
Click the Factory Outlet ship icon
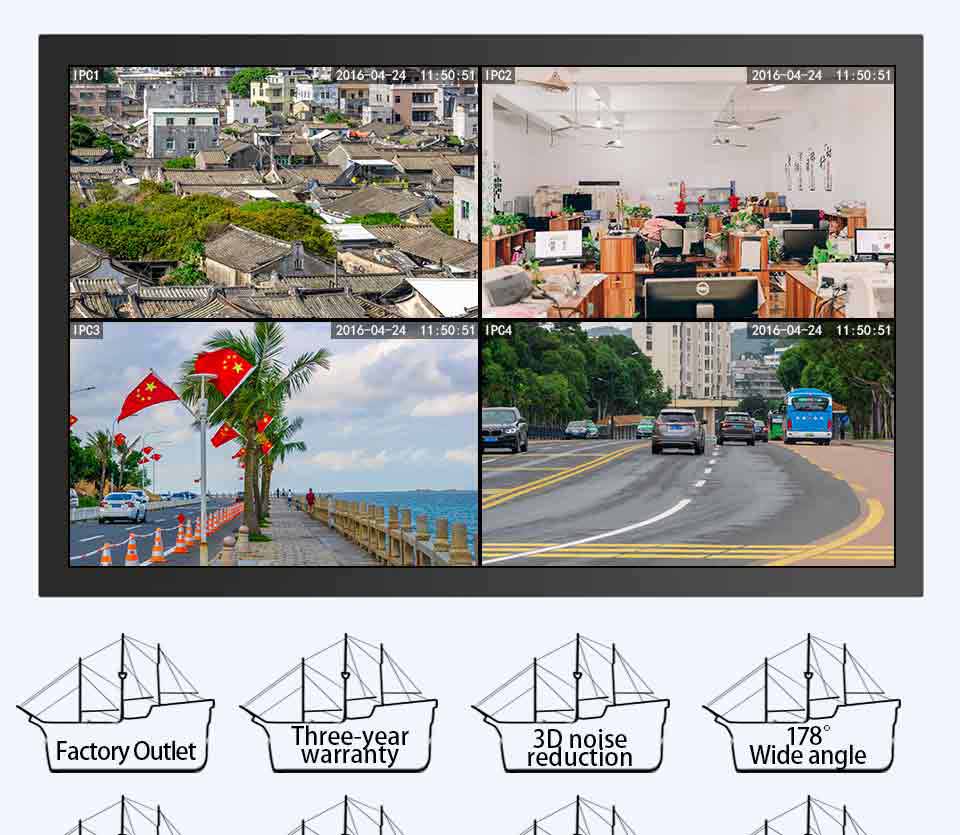(116, 704)
